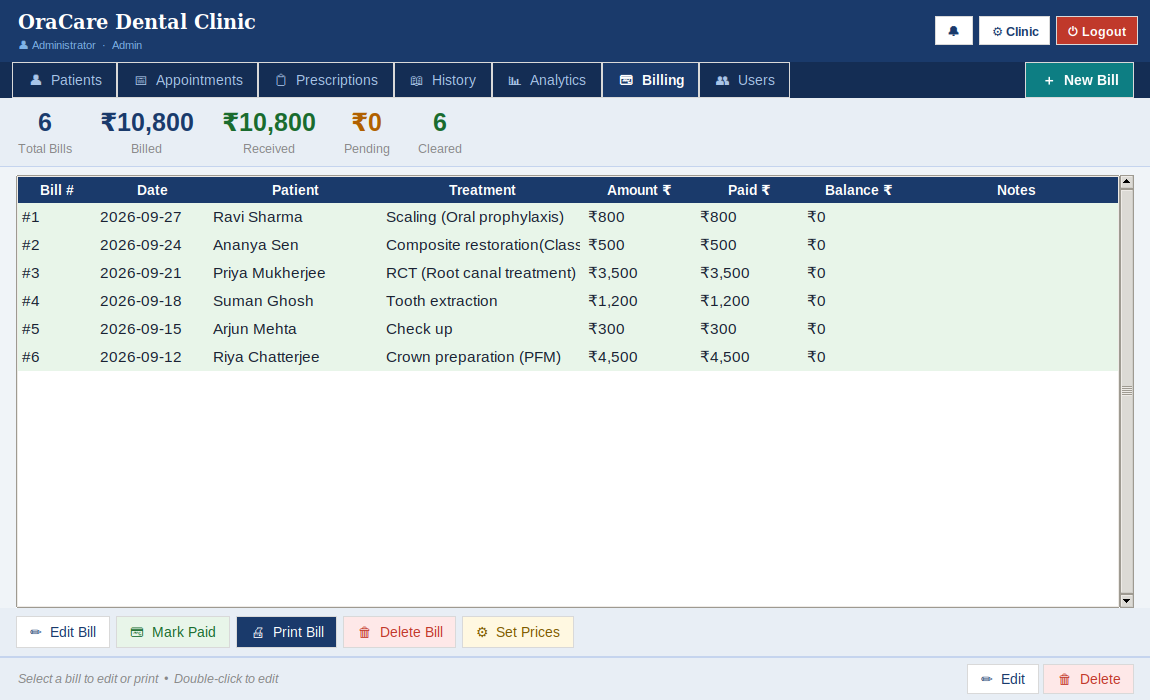Open the Appointments tab
The image size is (1150, 700).
(188, 80)
